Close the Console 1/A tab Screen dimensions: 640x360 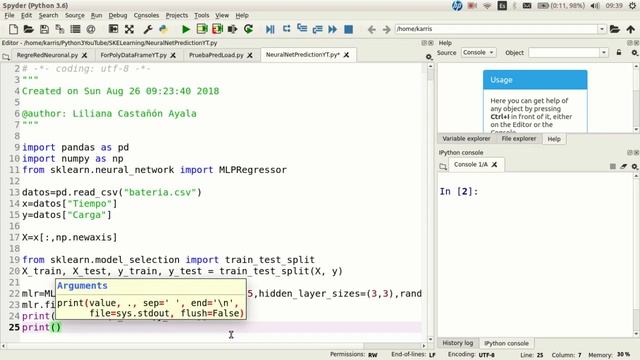pos(494,164)
